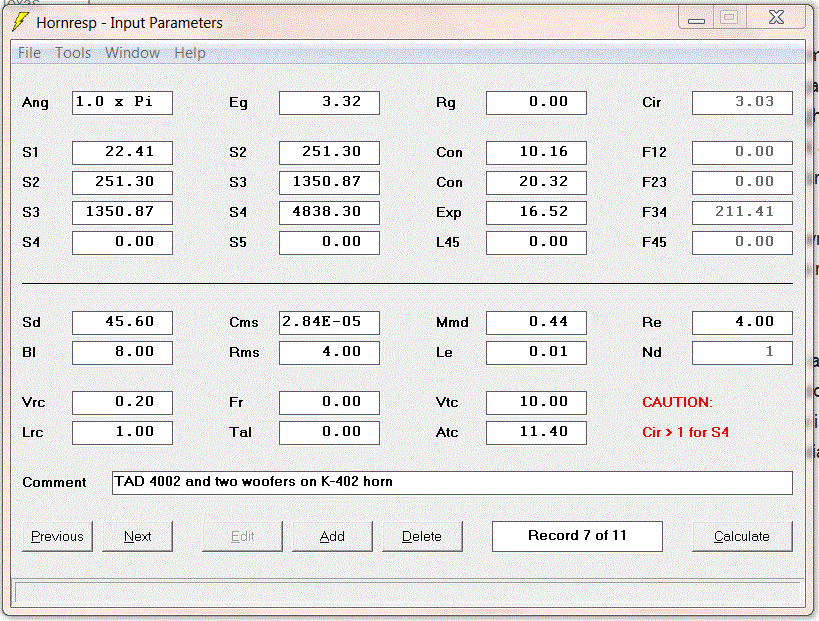Click the F23 field

(742, 183)
